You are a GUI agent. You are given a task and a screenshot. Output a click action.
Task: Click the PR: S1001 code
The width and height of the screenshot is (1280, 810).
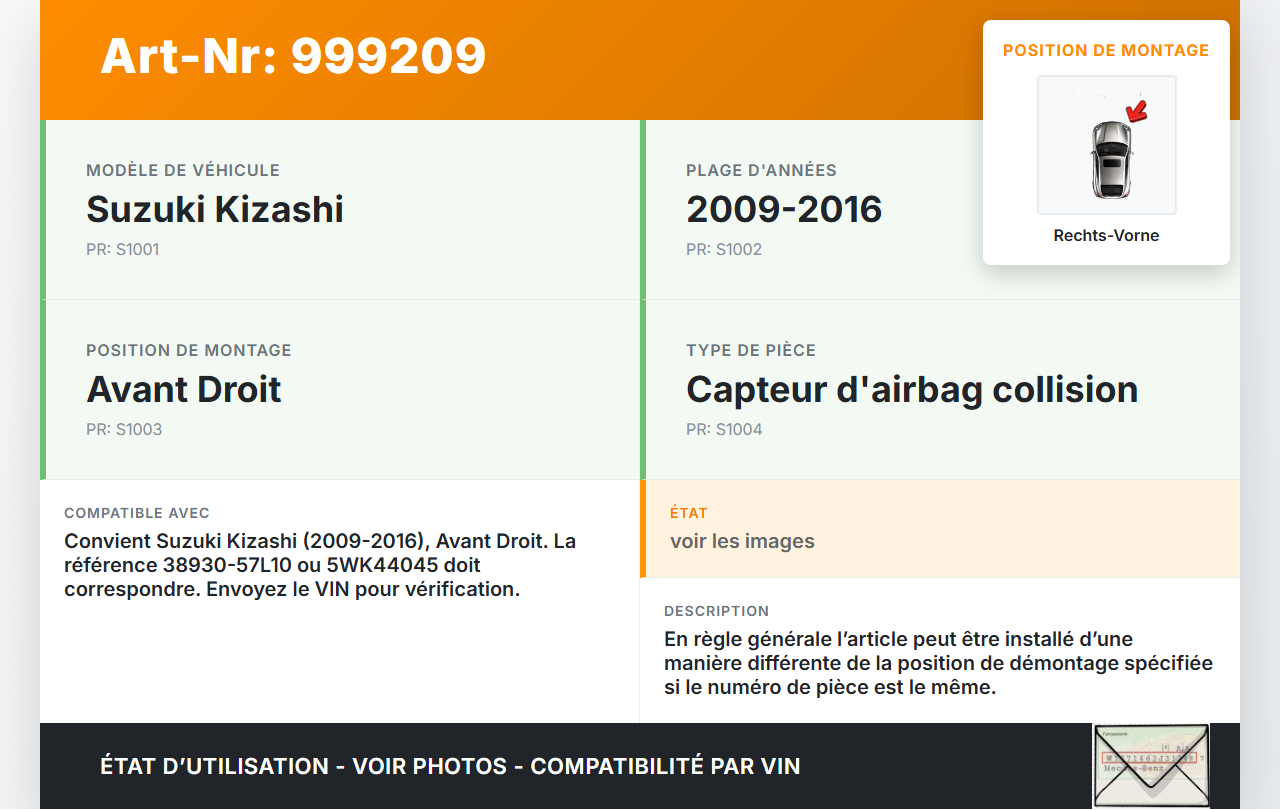123,249
